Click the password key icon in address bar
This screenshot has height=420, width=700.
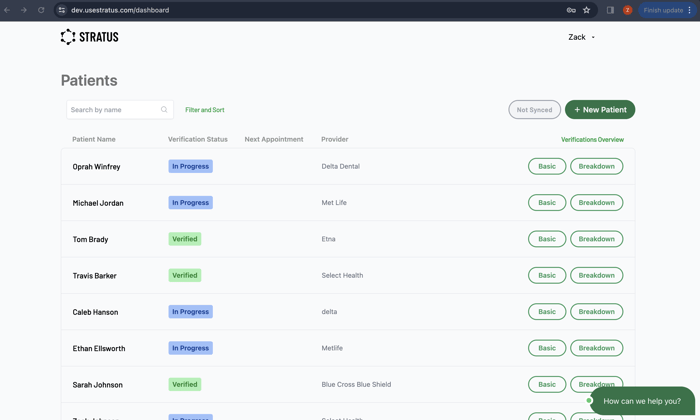click(x=571, y=10)
